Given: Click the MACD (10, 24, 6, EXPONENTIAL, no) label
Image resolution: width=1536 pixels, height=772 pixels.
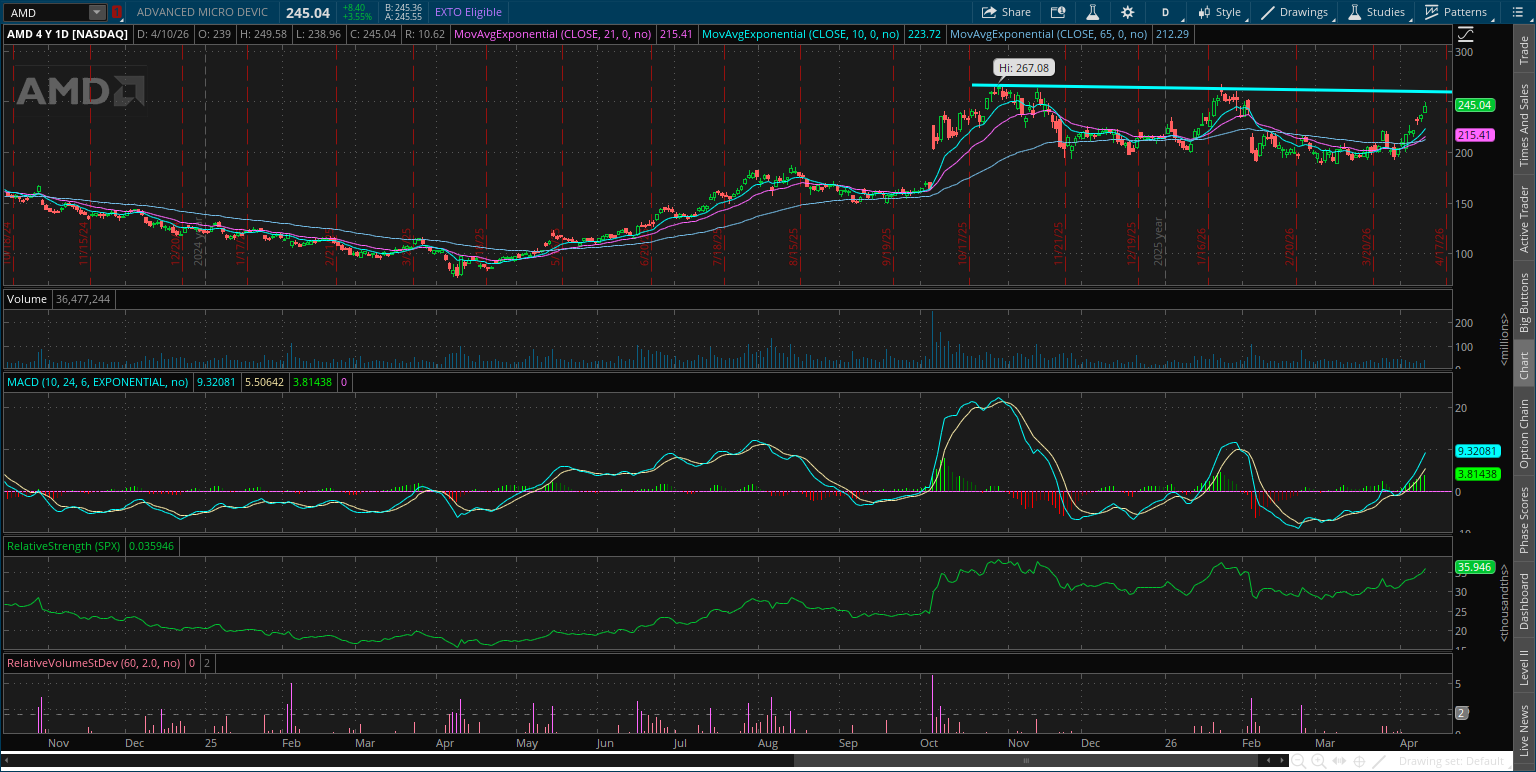Looking at the screenshot, I should [99, 382].
